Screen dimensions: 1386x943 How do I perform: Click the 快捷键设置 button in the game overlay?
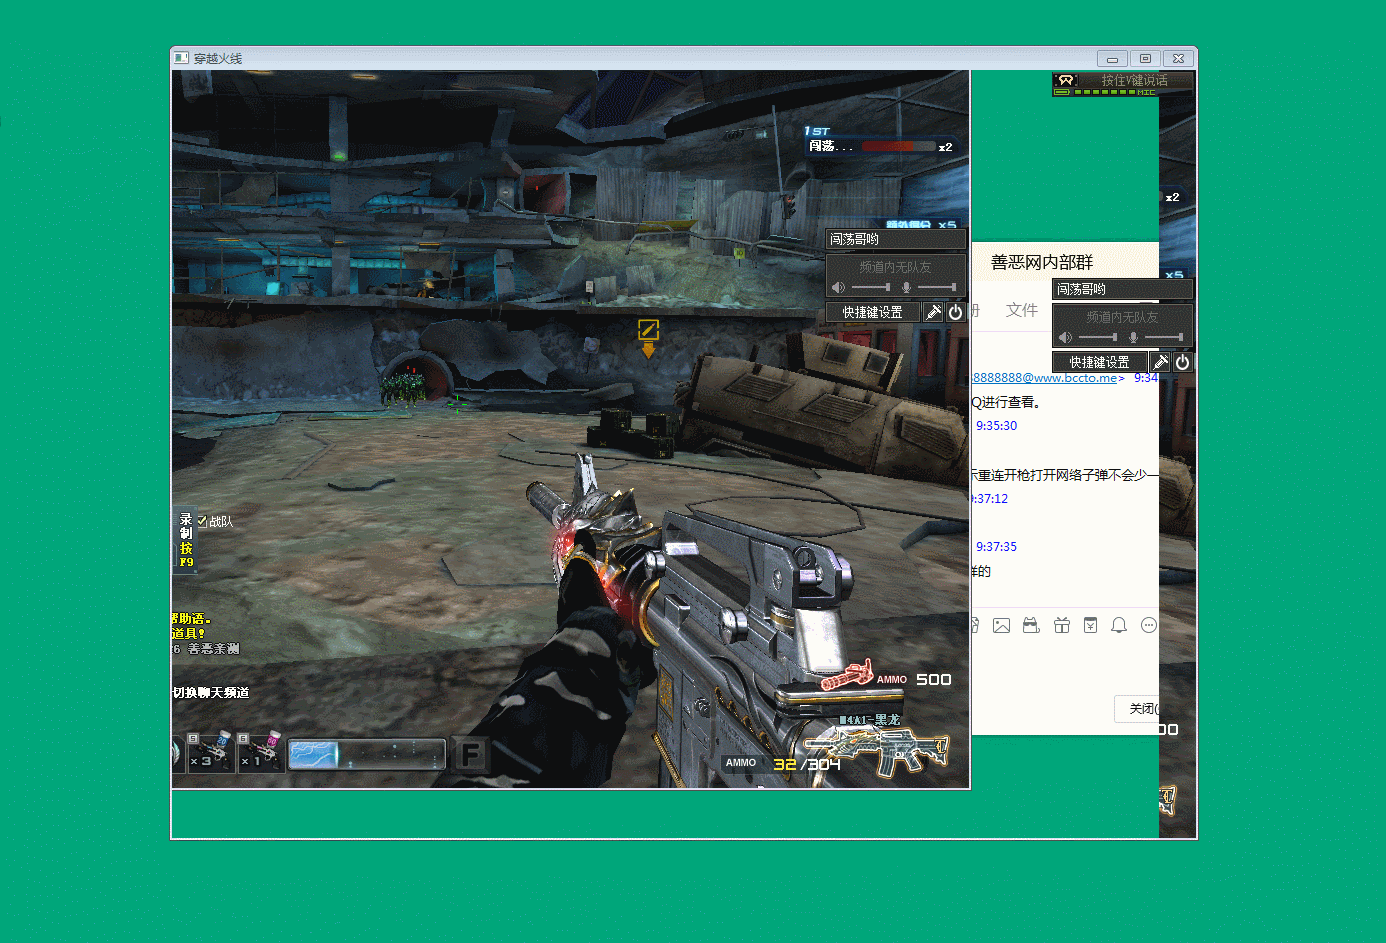(872, 312)
